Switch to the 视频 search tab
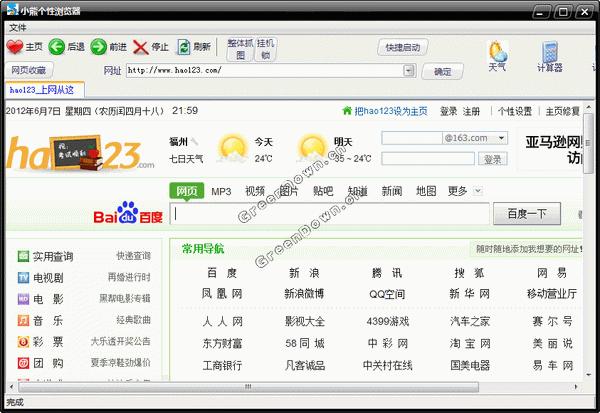The width and height of the screenshot is (600, 413). pyautogui.click(x=255, y=191)
